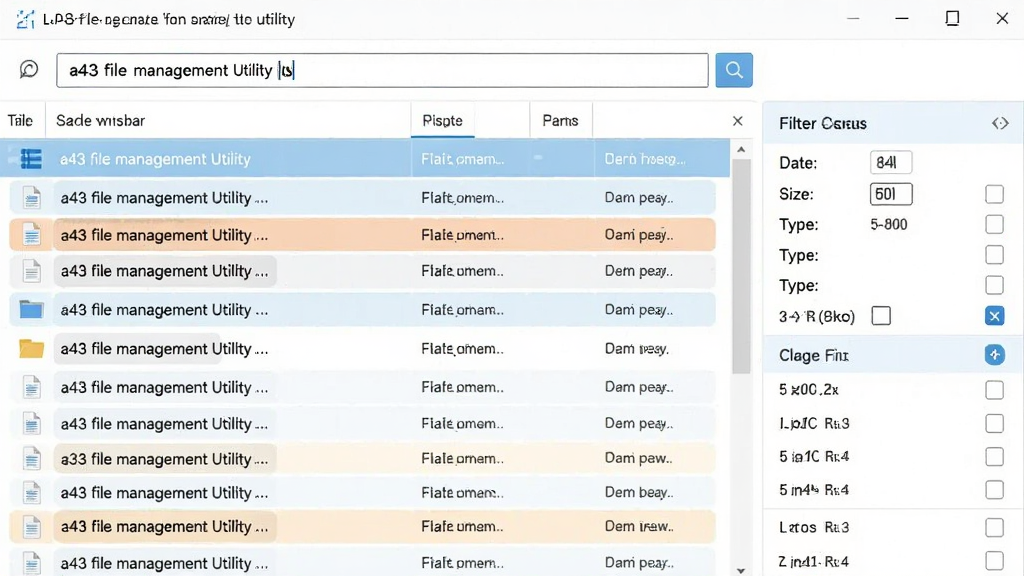1024x576 pixels.
Task: Click the document icon of the a33 file row
Action: [31, 458]
